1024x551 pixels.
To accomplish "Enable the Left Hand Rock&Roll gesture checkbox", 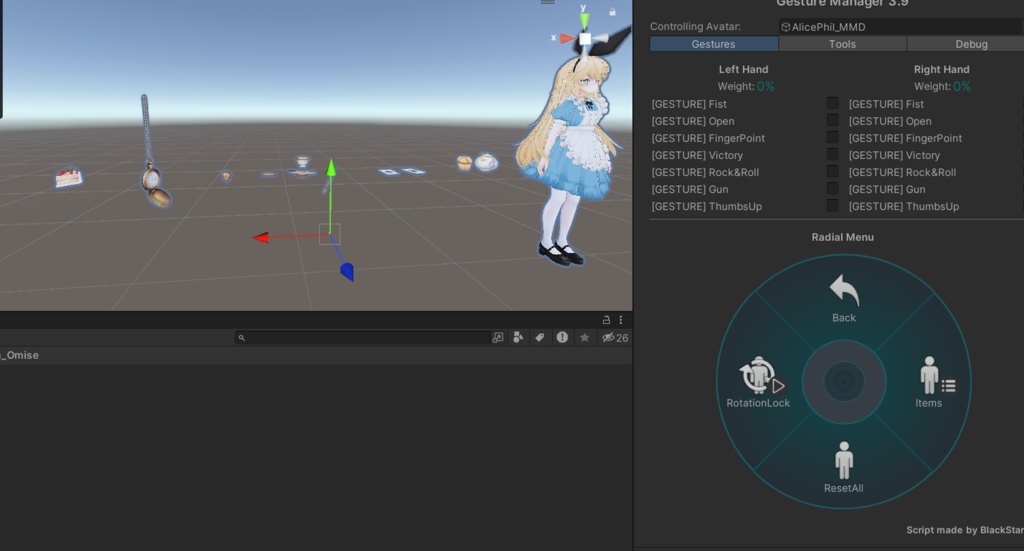I will coord(833,171).
